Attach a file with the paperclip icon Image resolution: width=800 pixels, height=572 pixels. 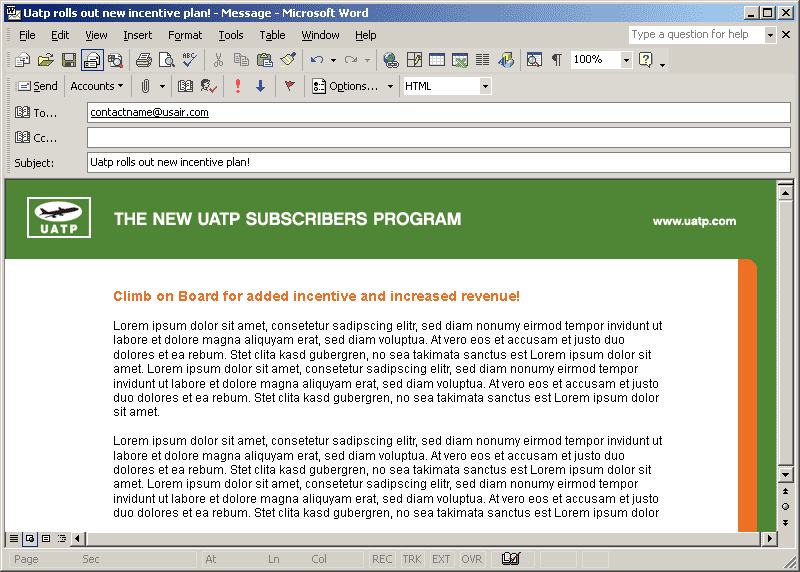point(146,86)
